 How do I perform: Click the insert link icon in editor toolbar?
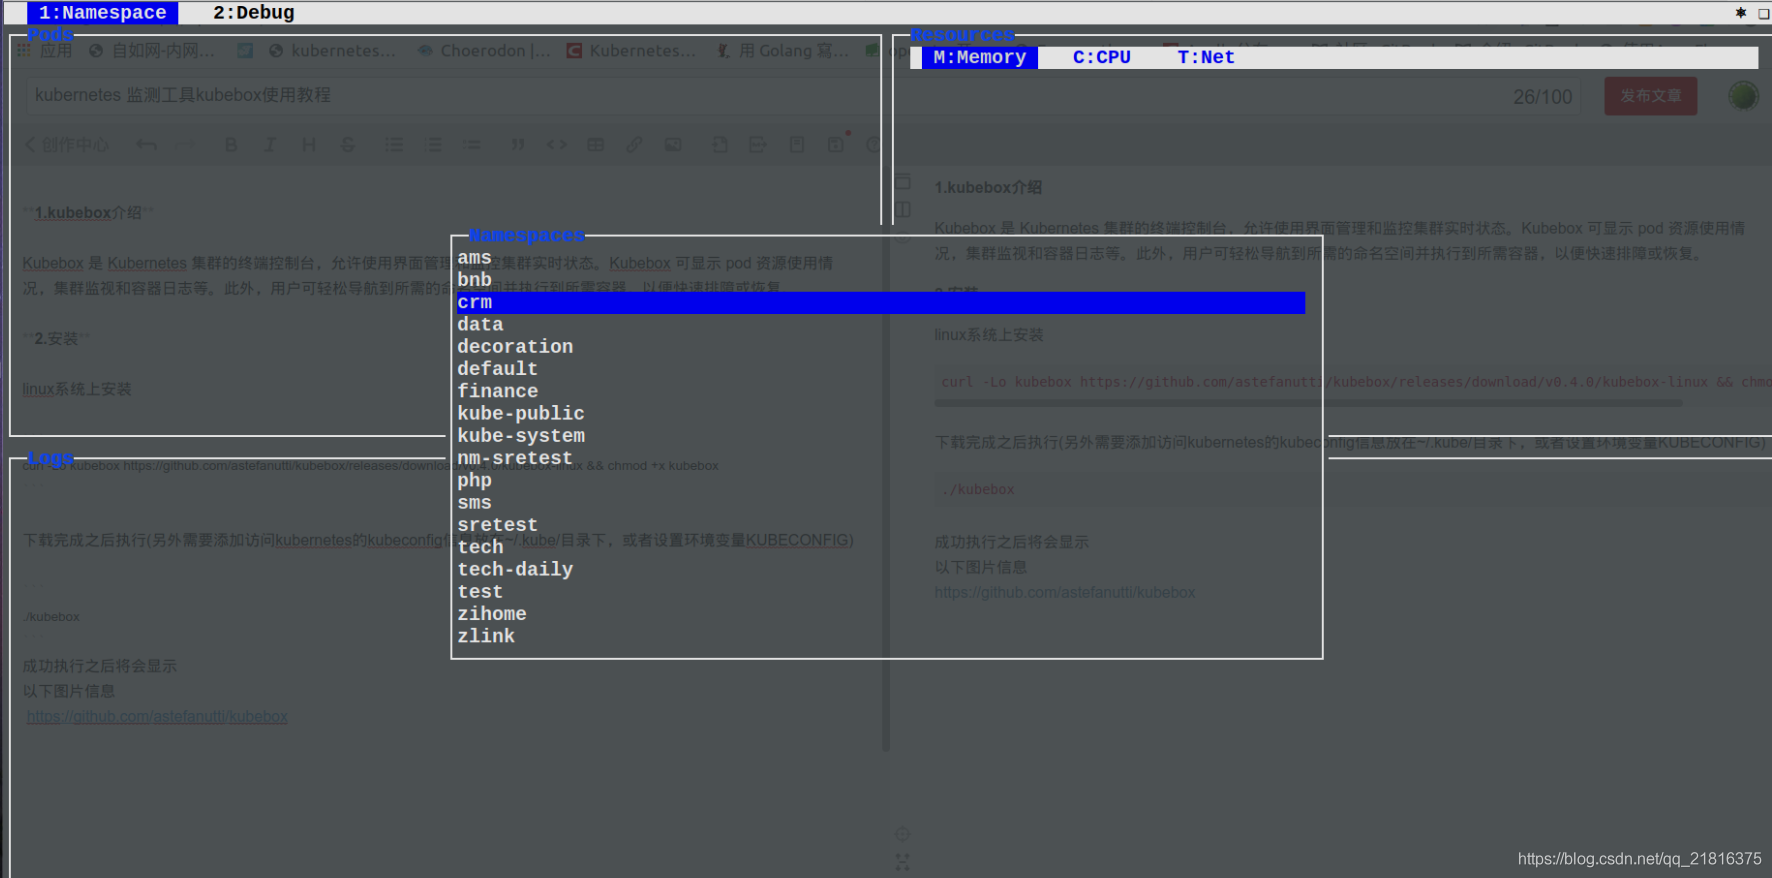click(634, 145)
